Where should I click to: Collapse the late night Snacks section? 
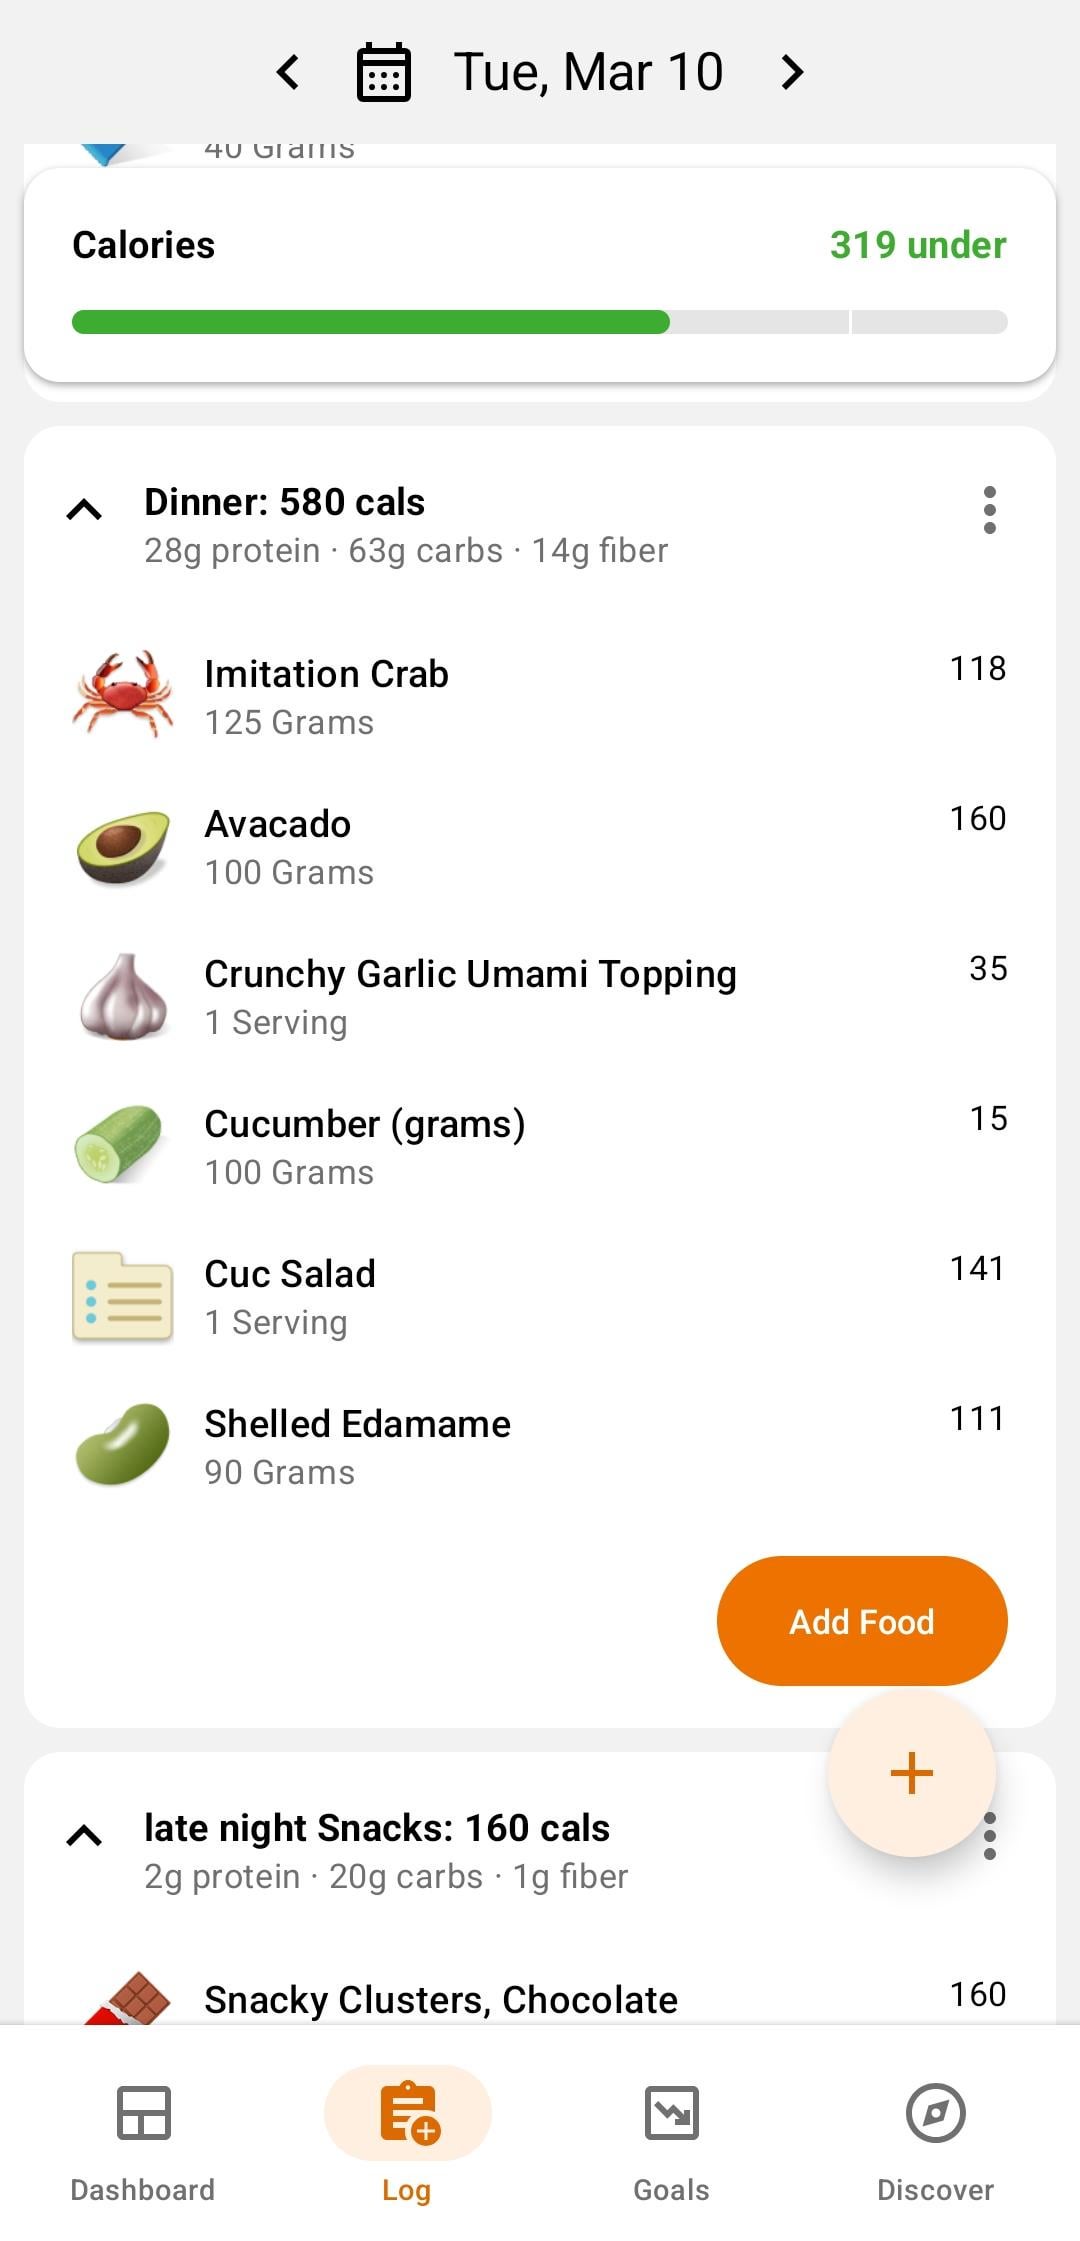coord(84,1835)
